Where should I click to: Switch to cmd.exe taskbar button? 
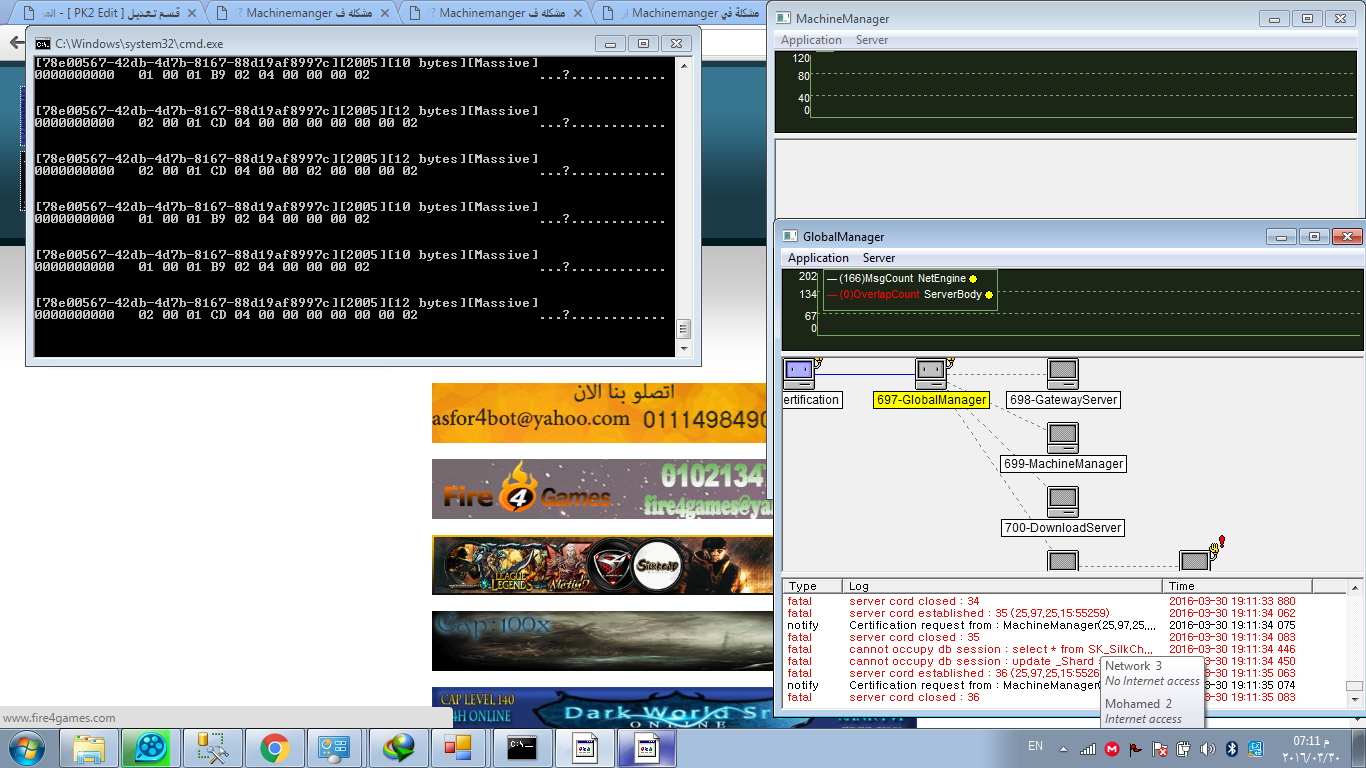tap(523, 748)
